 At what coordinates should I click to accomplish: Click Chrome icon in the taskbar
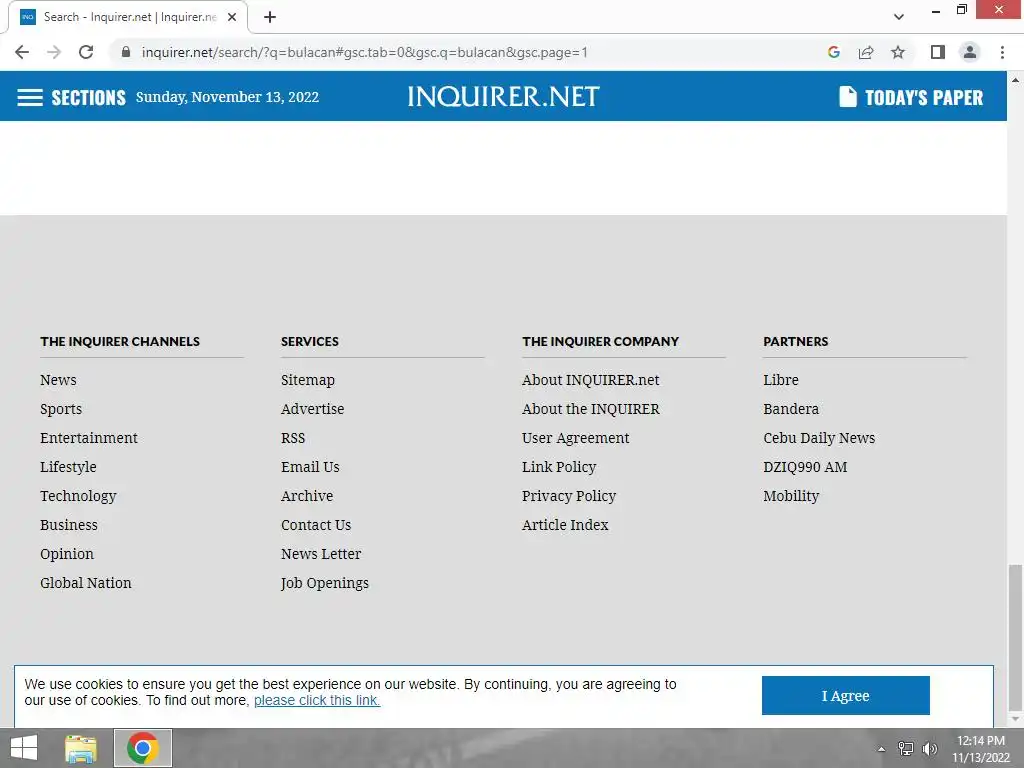coord(143,748)
